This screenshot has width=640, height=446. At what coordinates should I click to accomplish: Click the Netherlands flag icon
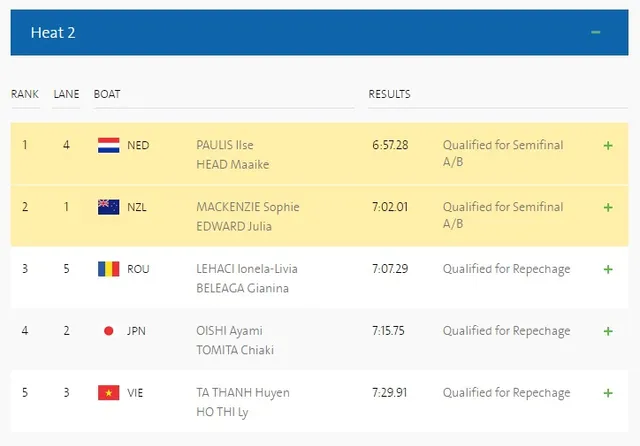coord(109,145)
